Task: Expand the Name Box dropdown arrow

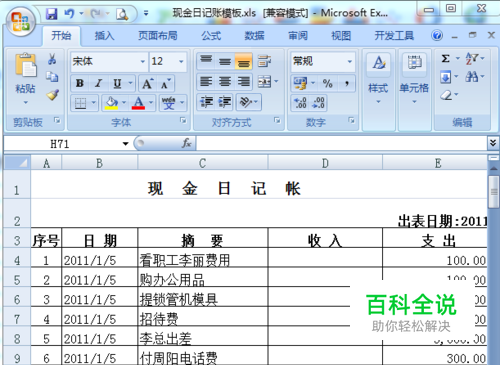Action: click(125, 144)
